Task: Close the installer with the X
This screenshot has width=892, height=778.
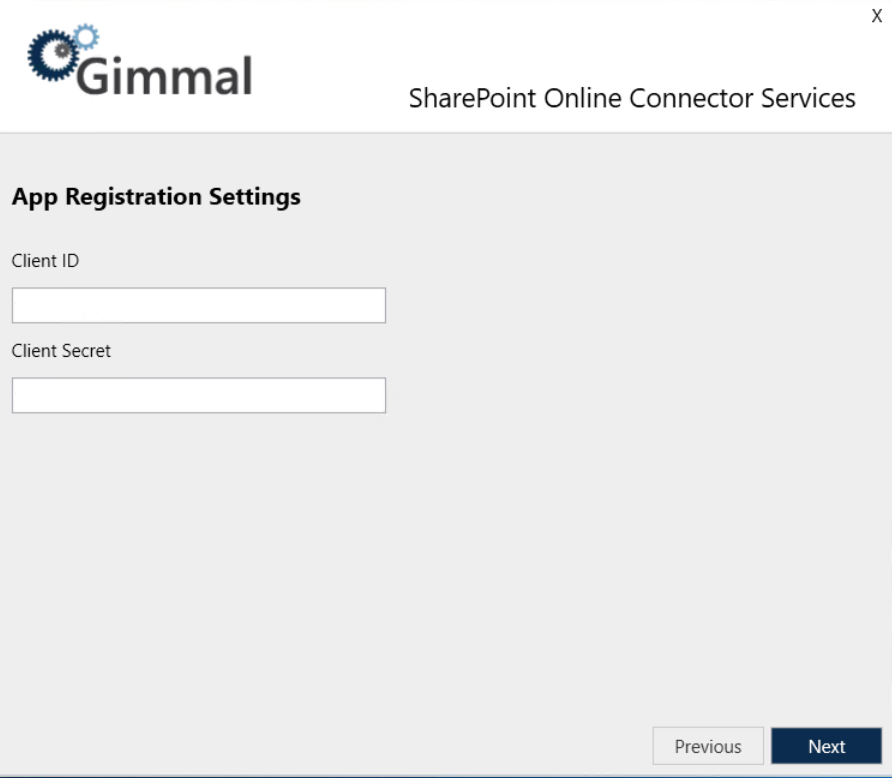Action: (x=877, y=16)
